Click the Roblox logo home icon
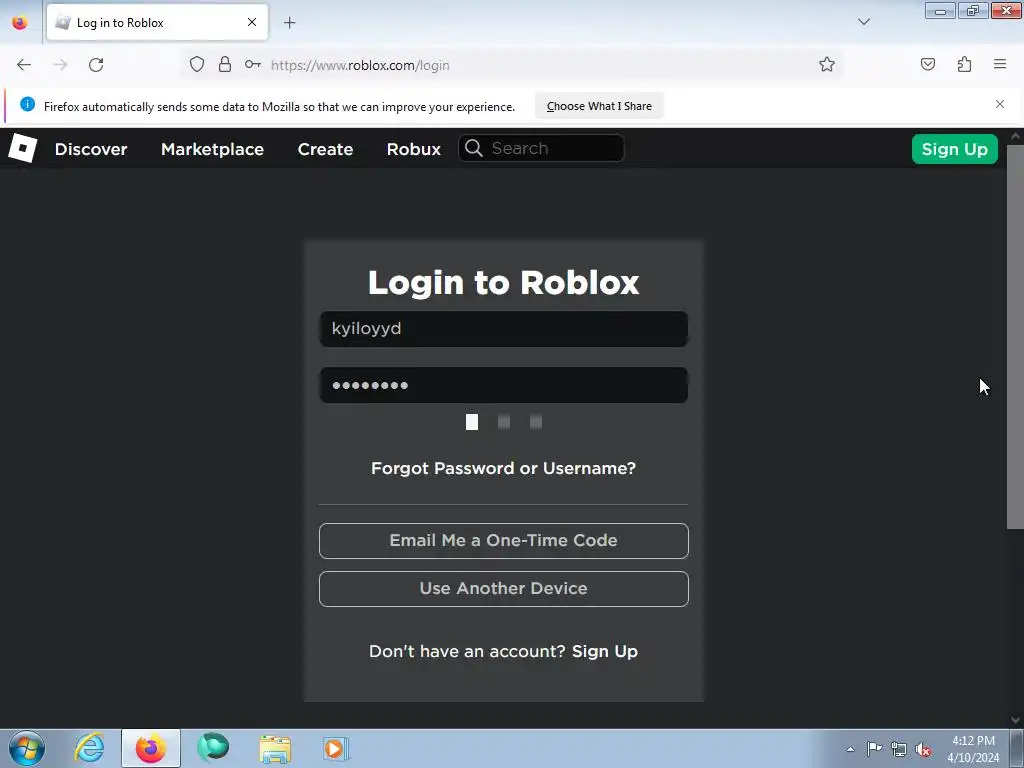The image size is (1024, 768). point(23,148)
